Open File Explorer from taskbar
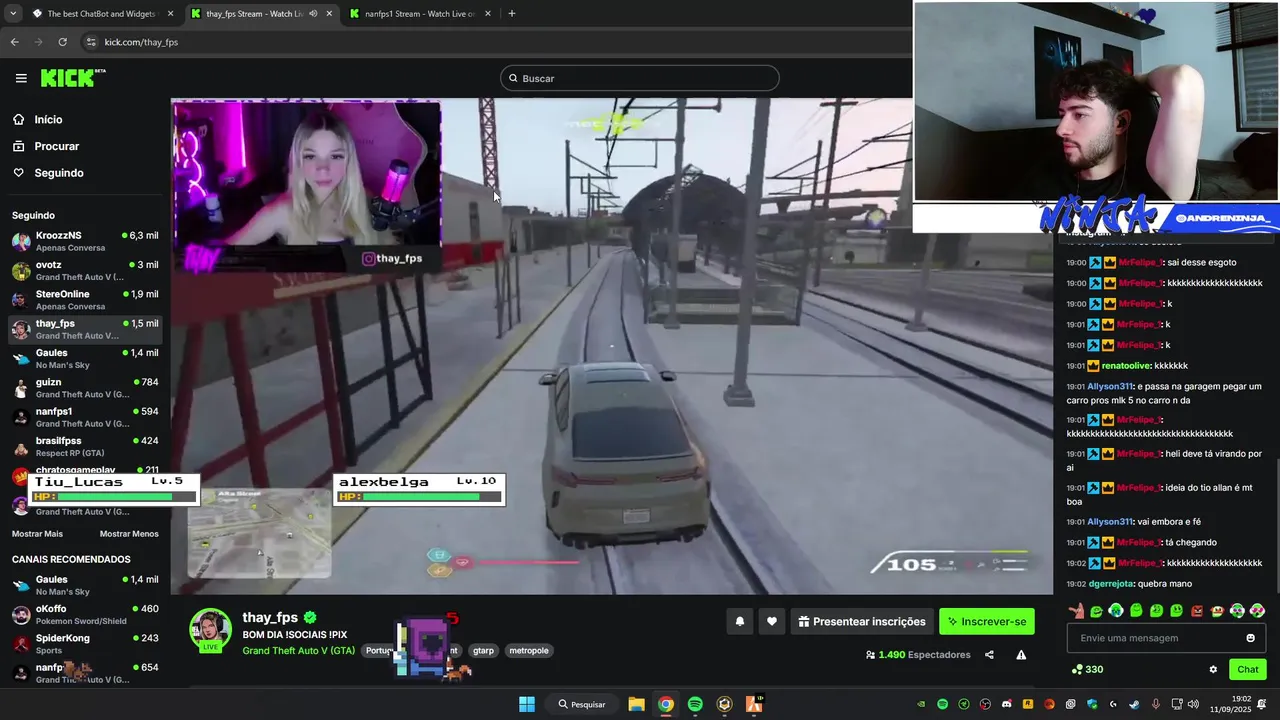The image size is (1280, 720). point(636,704)
